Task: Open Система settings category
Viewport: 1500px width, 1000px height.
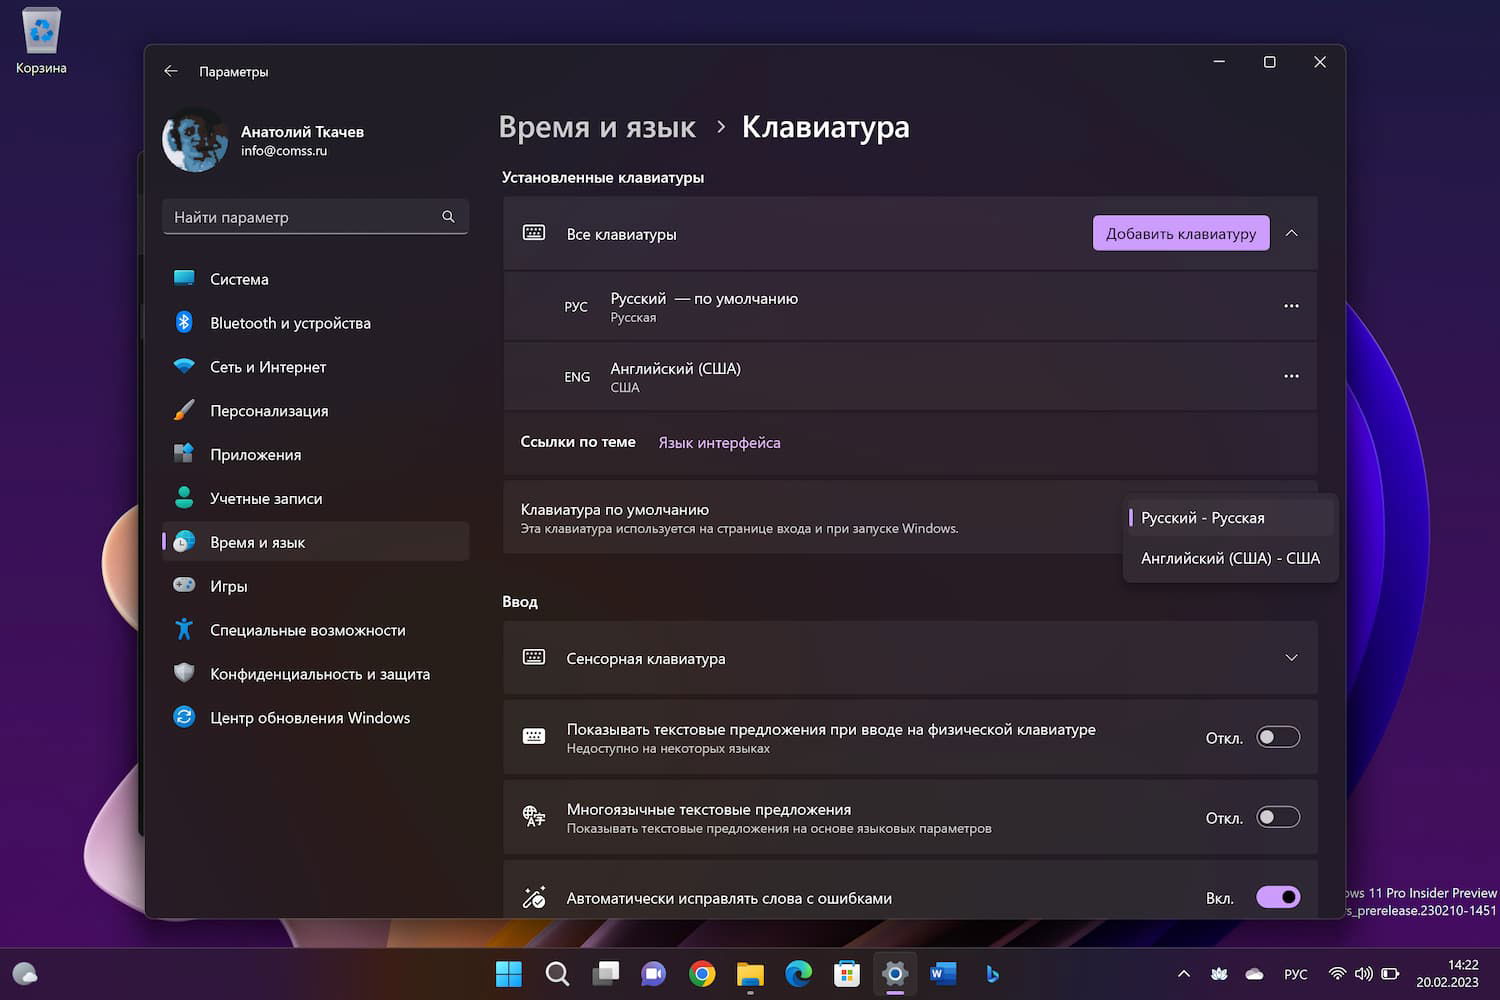Action: (315, 279)
